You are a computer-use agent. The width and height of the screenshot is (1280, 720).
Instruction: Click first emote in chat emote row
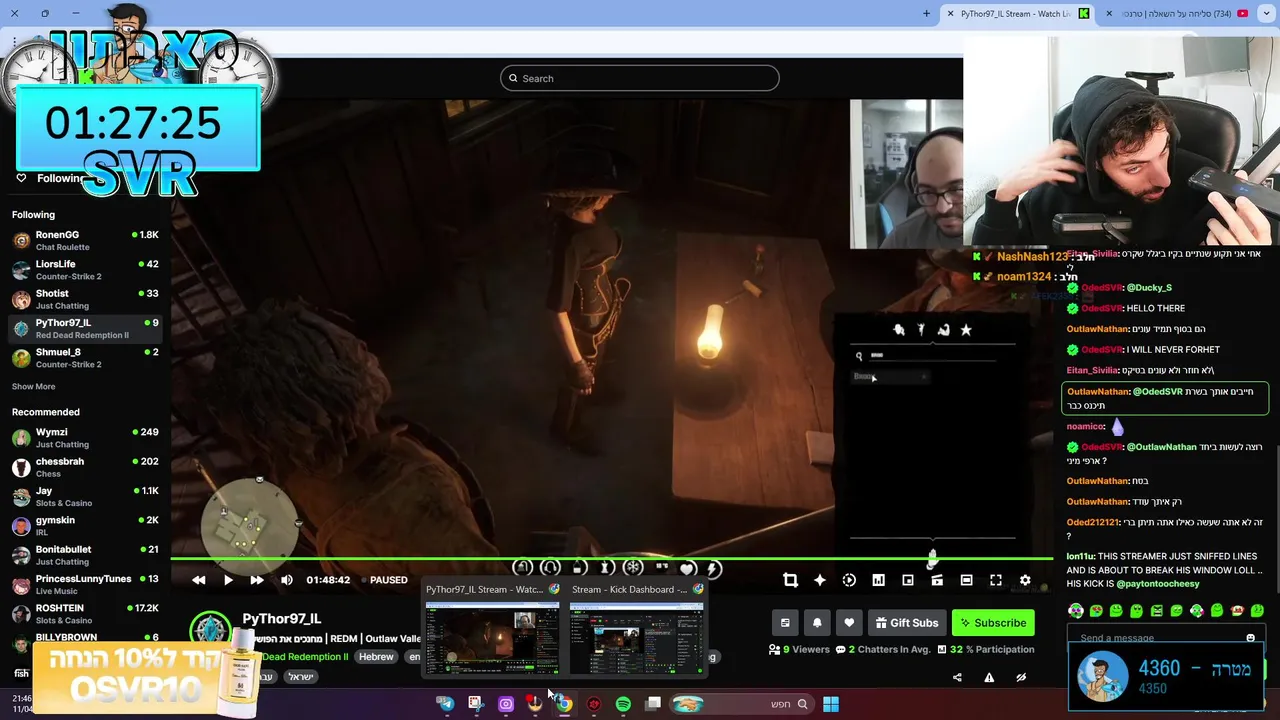click(x=1075, y=611)
